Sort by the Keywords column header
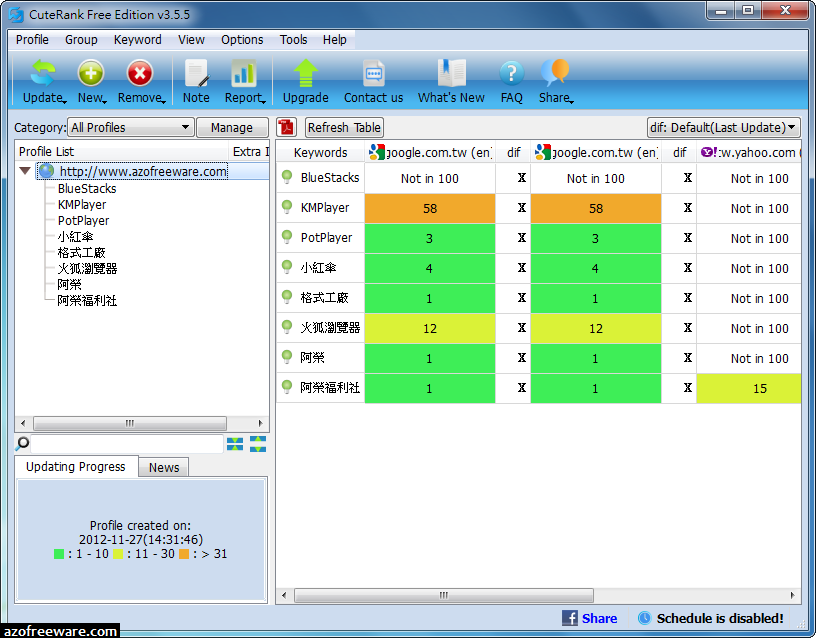The height and width of the screenshot is (638, 816). [x=320, y=152]
